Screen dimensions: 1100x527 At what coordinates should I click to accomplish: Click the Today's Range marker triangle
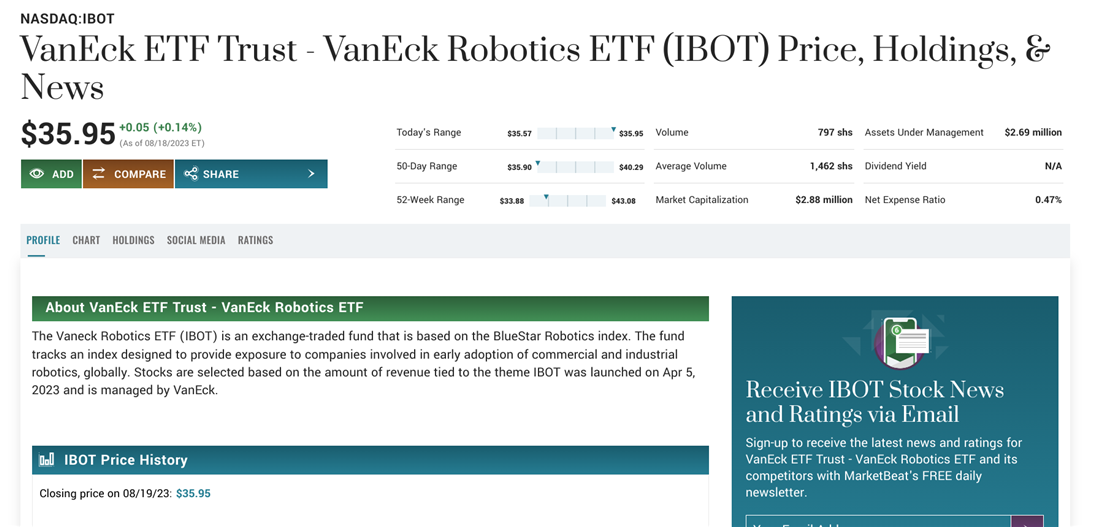613,129
